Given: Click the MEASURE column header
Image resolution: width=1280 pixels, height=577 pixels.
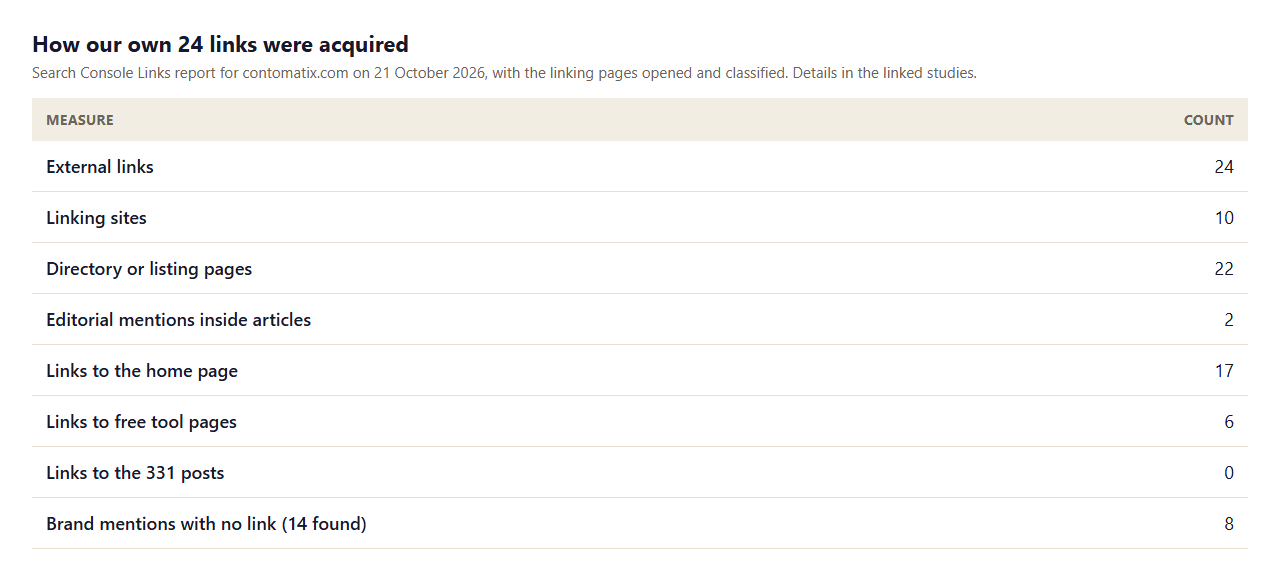Looking at the screenshot, I should pyautogui.click(x=80, y=120).
